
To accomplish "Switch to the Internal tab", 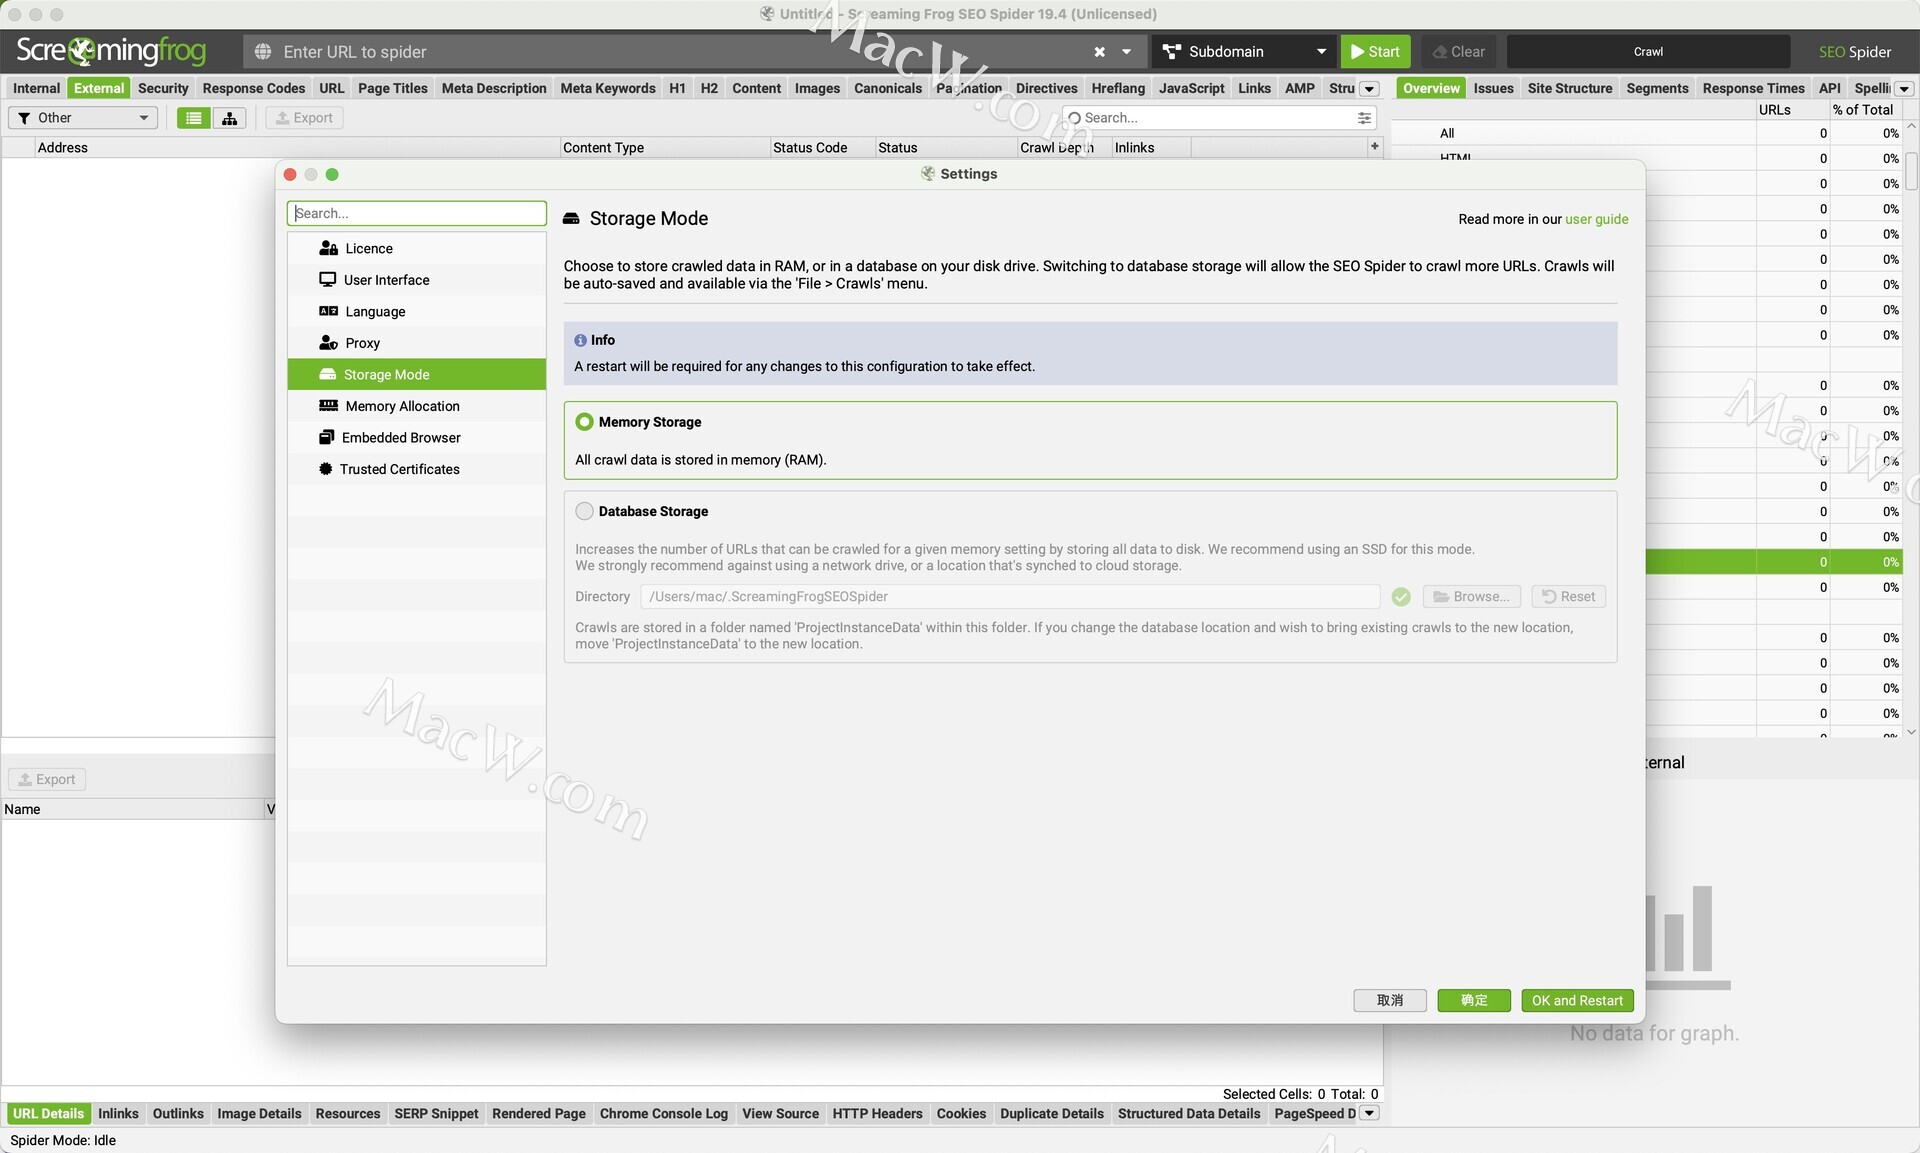I will (36, 88).
